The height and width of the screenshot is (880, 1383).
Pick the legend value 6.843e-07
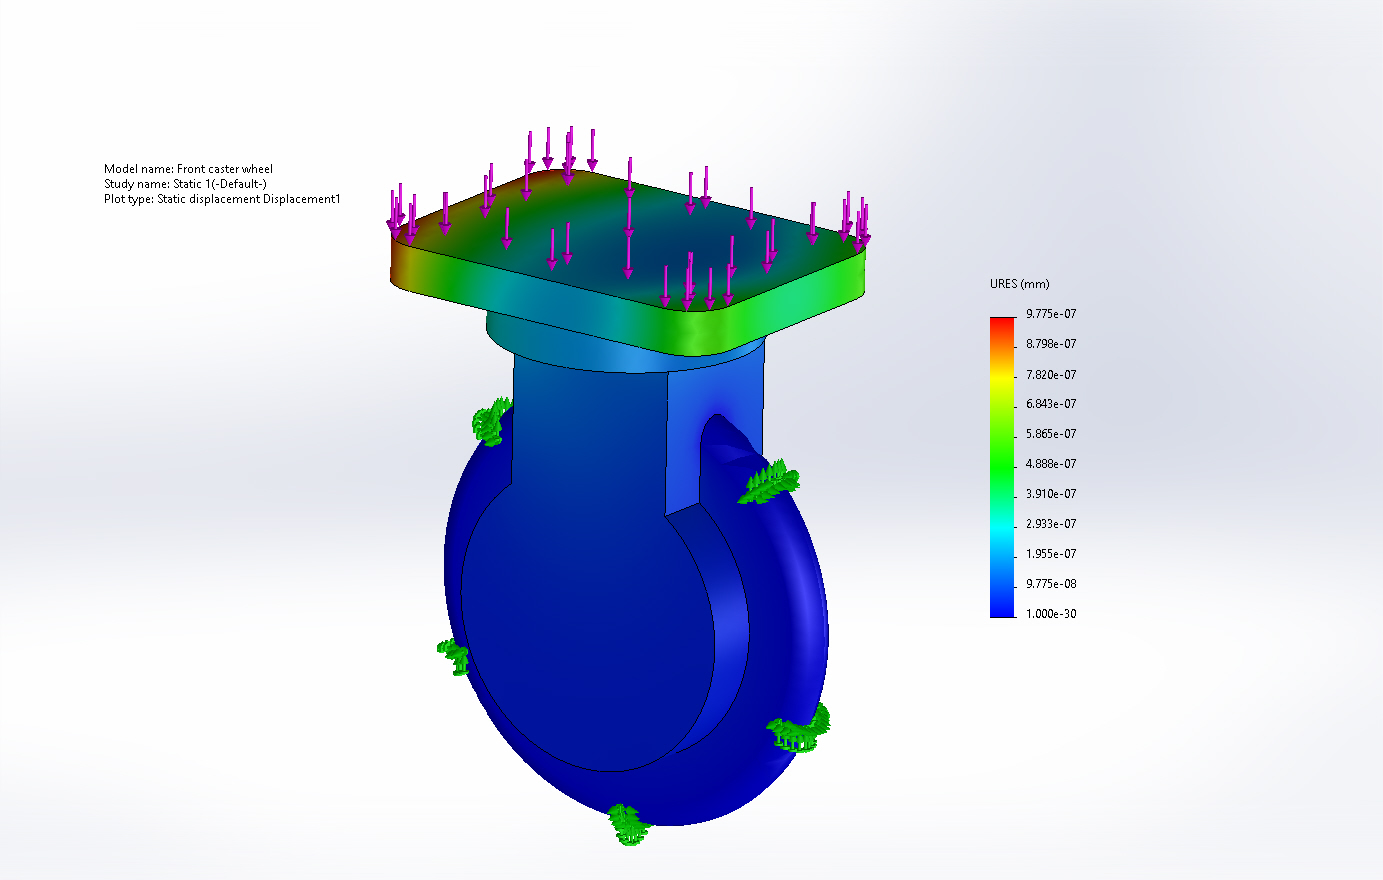click(1051, 404)
